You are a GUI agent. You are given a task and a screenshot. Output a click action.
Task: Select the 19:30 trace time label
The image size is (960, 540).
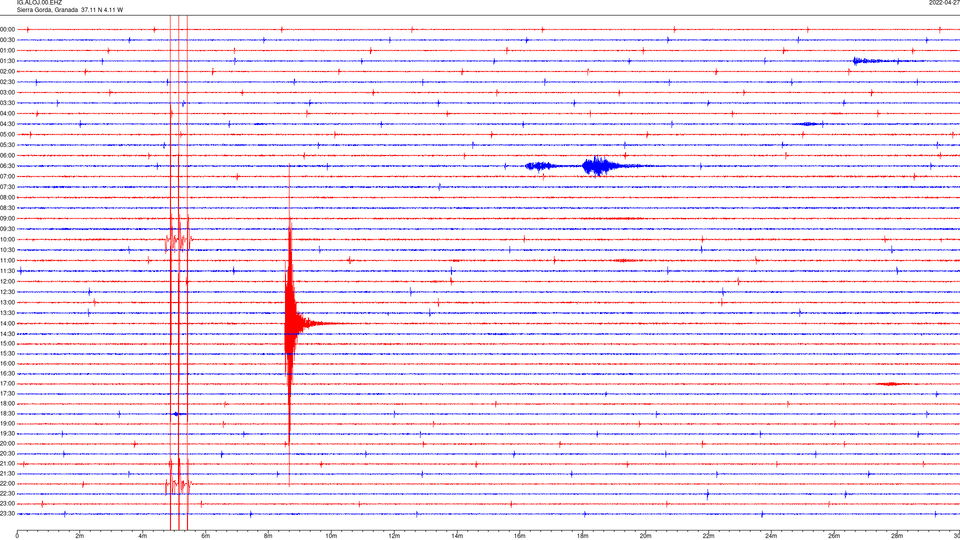8,433
